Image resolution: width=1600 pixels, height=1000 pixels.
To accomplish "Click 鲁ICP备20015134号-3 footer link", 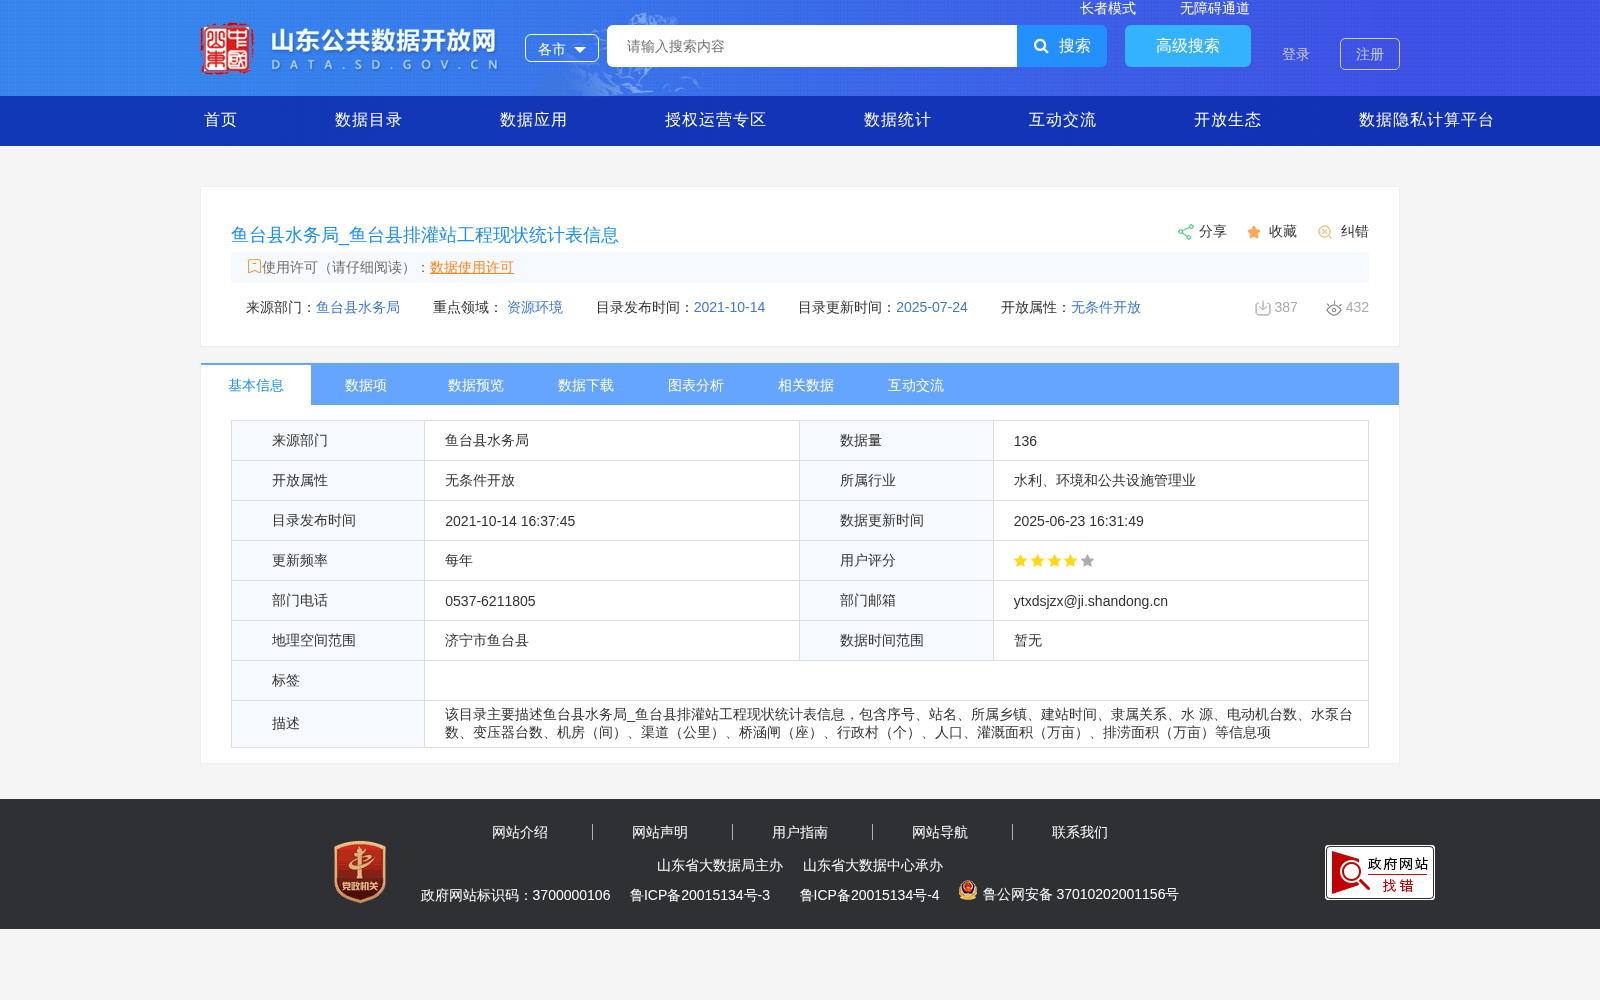I will tap(700, 895).
